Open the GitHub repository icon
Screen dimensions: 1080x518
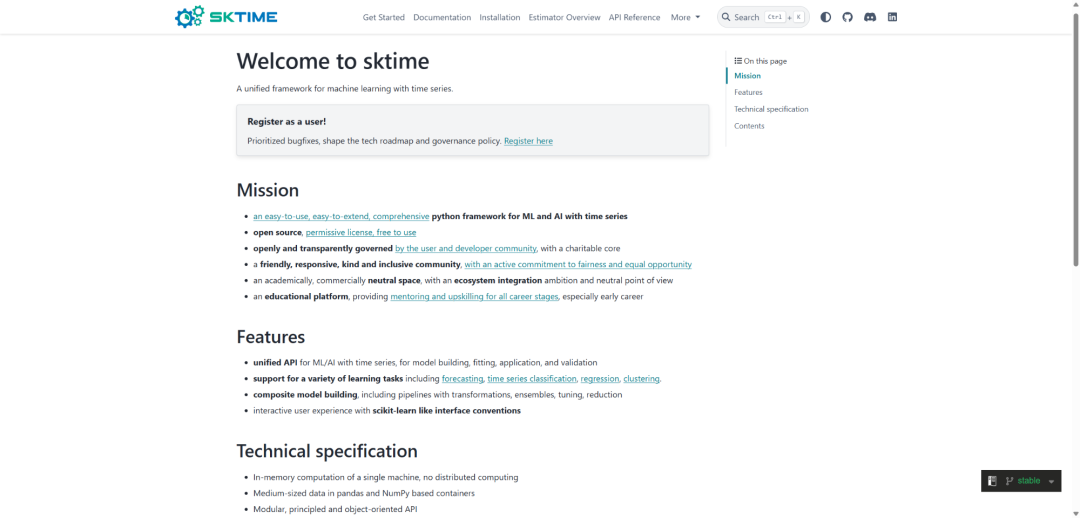point(847,17)
